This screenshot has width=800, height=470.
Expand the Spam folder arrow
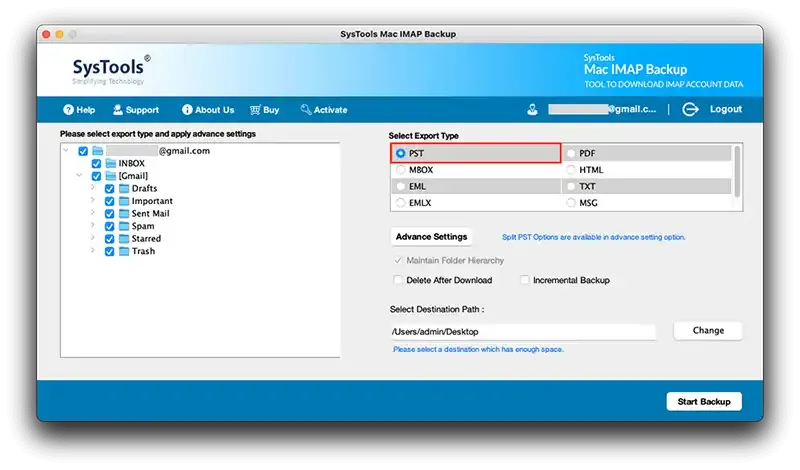click(92, 225)
